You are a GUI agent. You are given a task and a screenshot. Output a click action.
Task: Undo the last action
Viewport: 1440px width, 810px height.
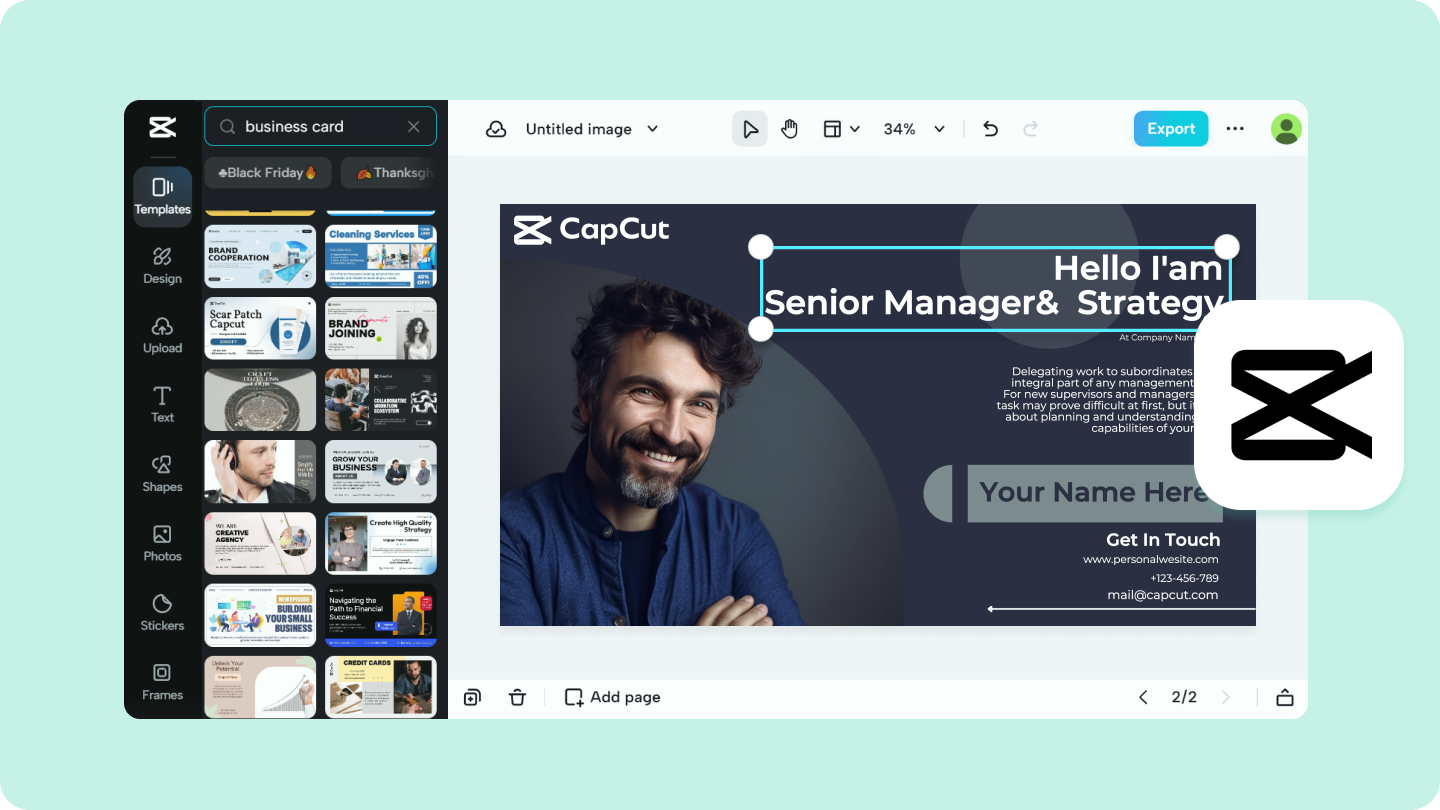[990, 129]
